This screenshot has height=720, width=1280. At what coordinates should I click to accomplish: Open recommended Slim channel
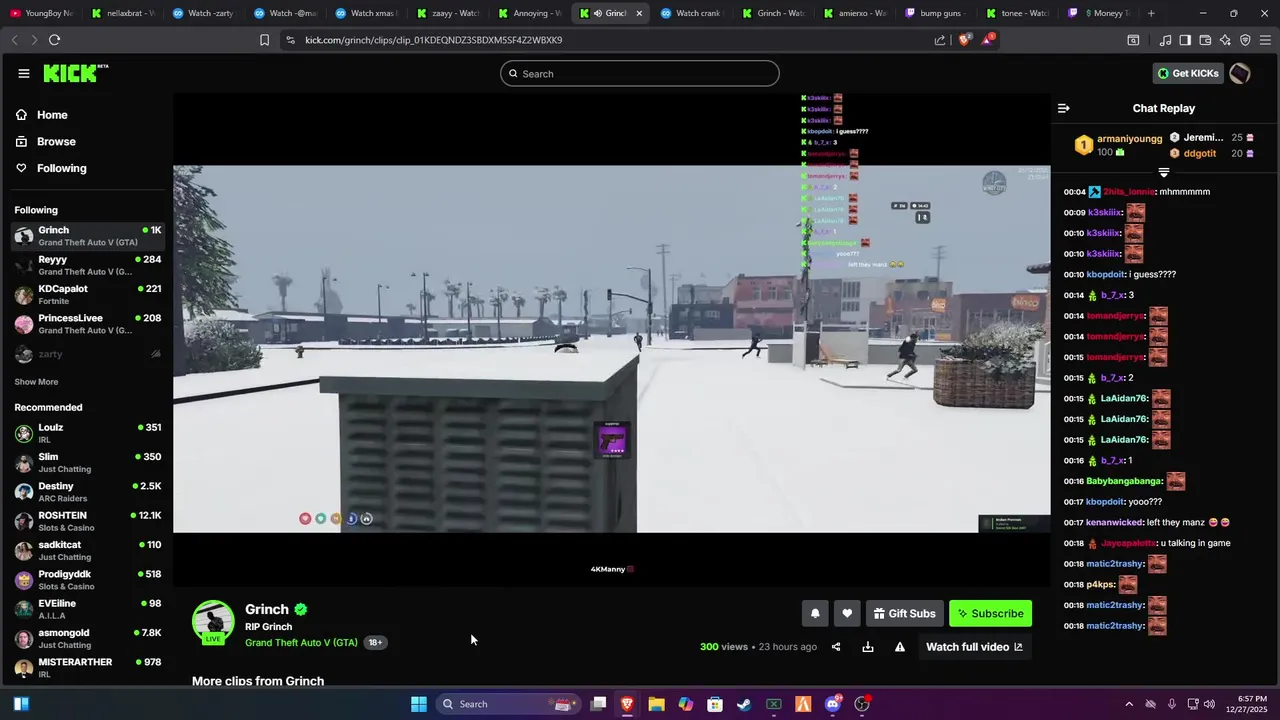coord(87,463)
